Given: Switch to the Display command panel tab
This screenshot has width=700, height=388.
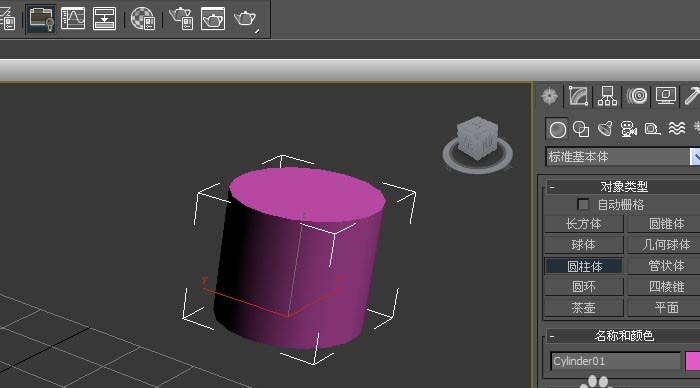Looking at the screenshot, I should point(666,96).
